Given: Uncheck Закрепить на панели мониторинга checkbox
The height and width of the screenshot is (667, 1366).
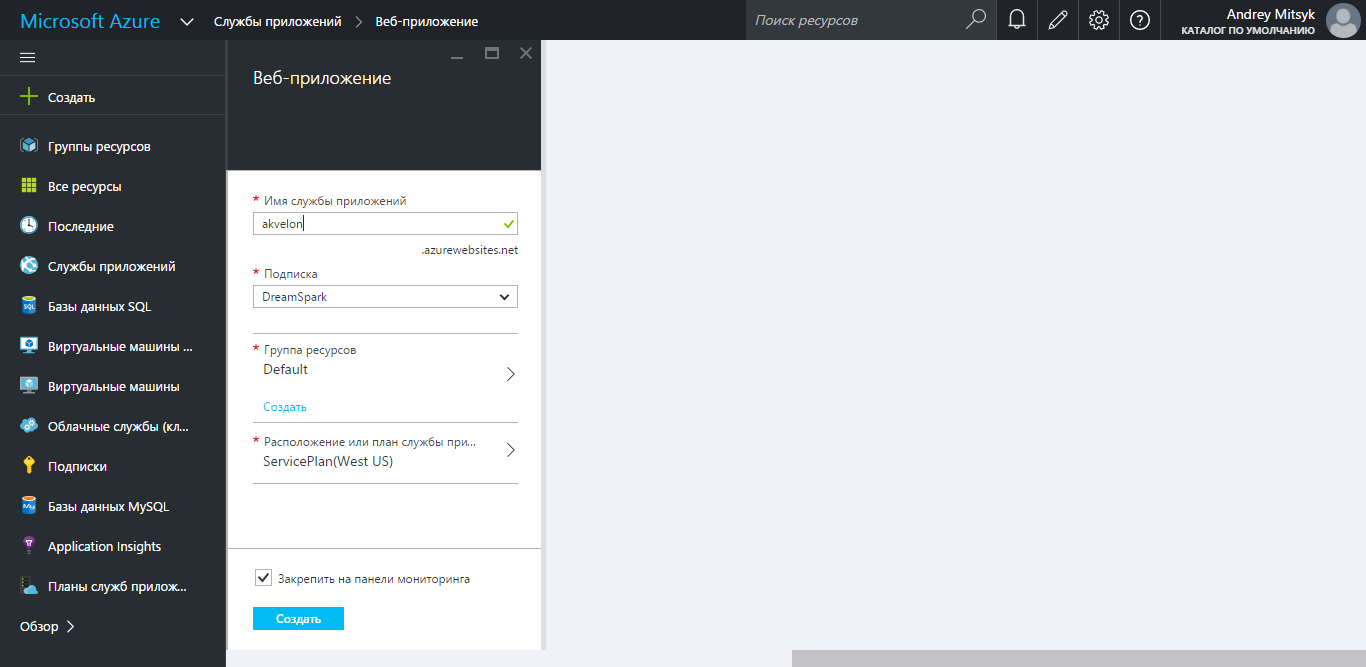Looking at the screenshot, I should pos(264,578).
